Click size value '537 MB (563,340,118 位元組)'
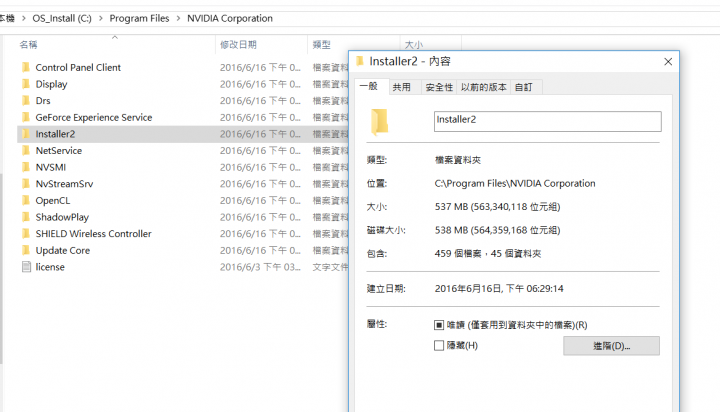720x412 pixels. tap(497, 207)
